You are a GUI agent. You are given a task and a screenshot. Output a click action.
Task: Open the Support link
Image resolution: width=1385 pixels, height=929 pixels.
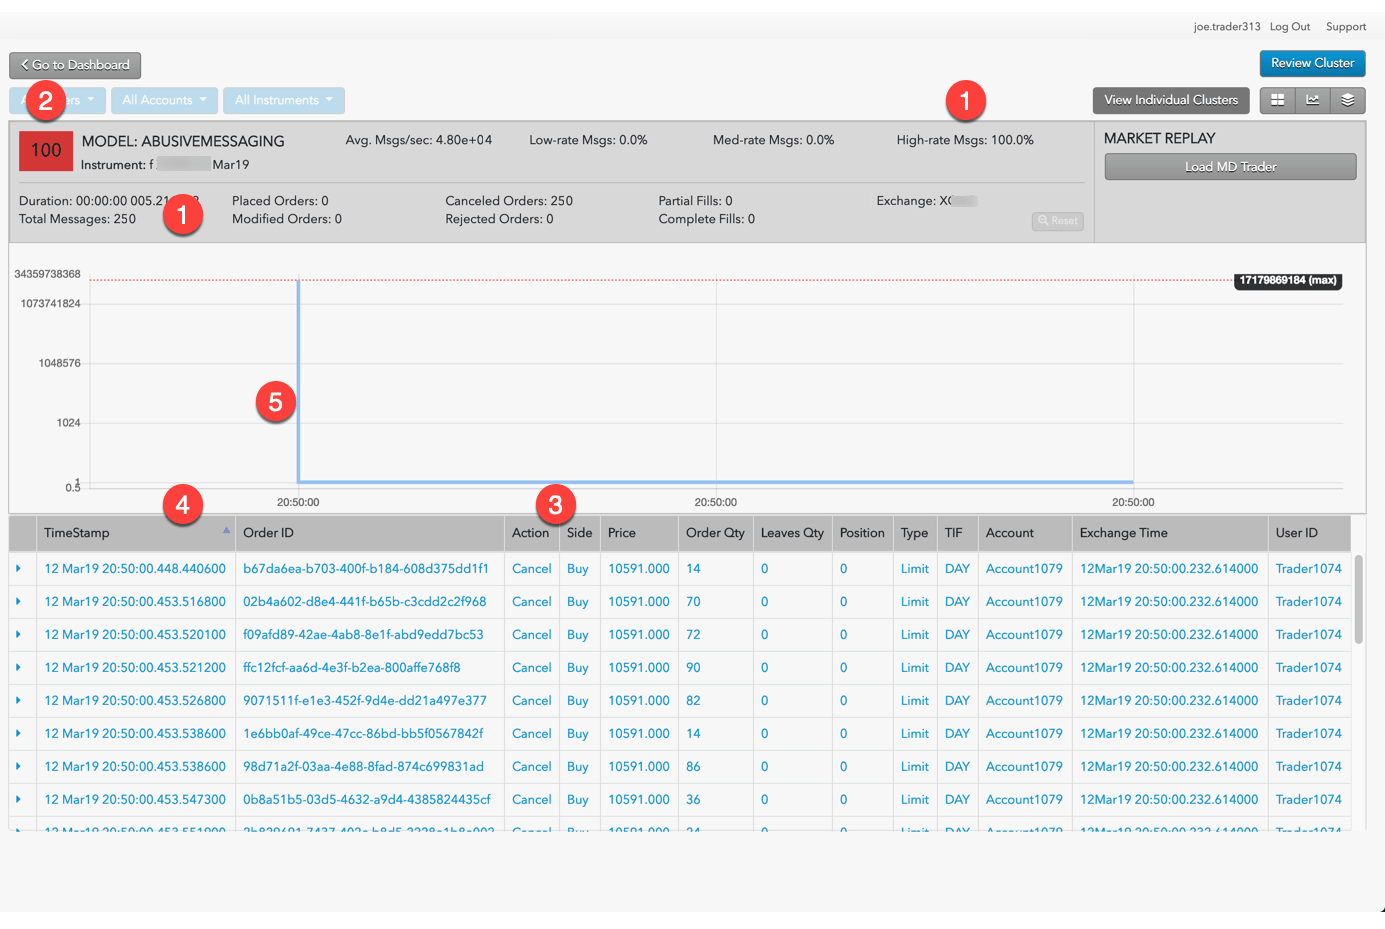[1346, 27]
